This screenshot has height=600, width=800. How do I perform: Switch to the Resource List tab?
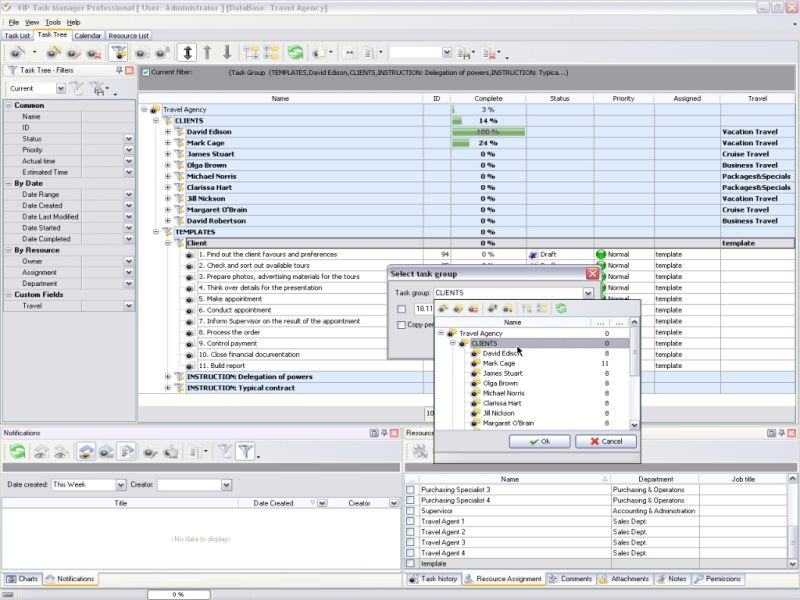pos(129,36)
